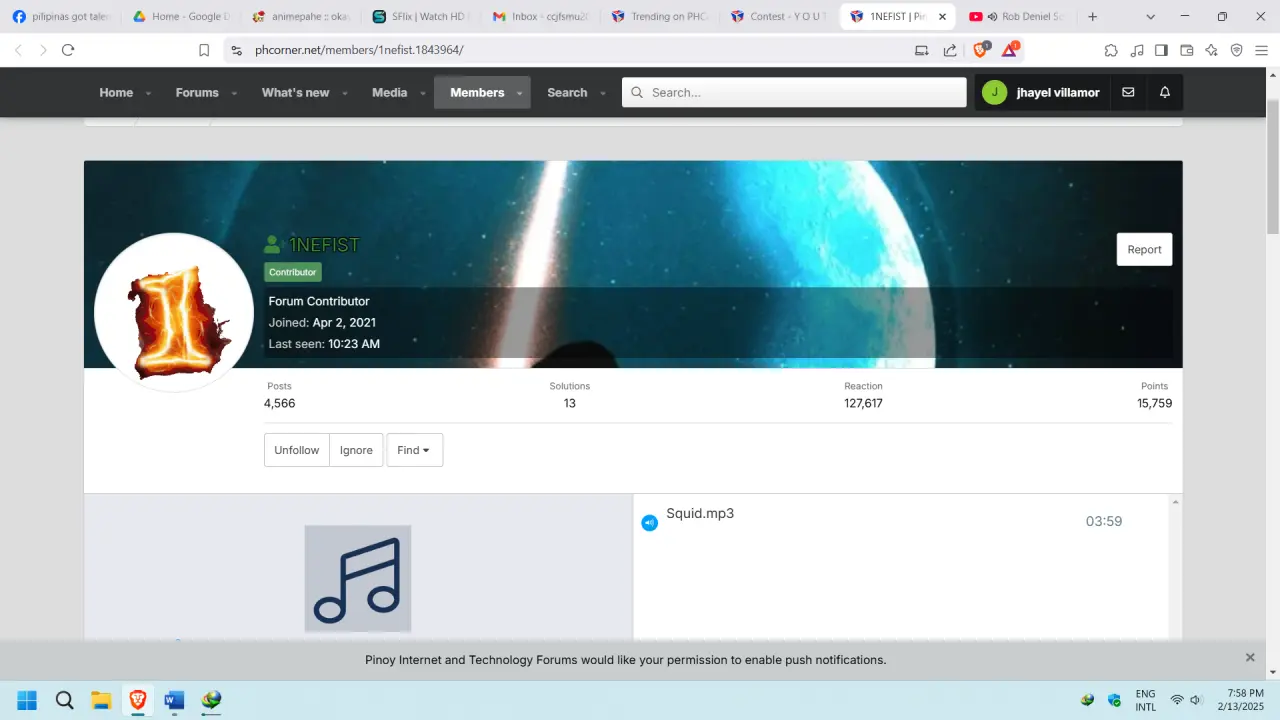Switch to the SFlix Watch HD tab
Screen dimensions: 1280x720
pyautogui.click(x=420, y=17)
